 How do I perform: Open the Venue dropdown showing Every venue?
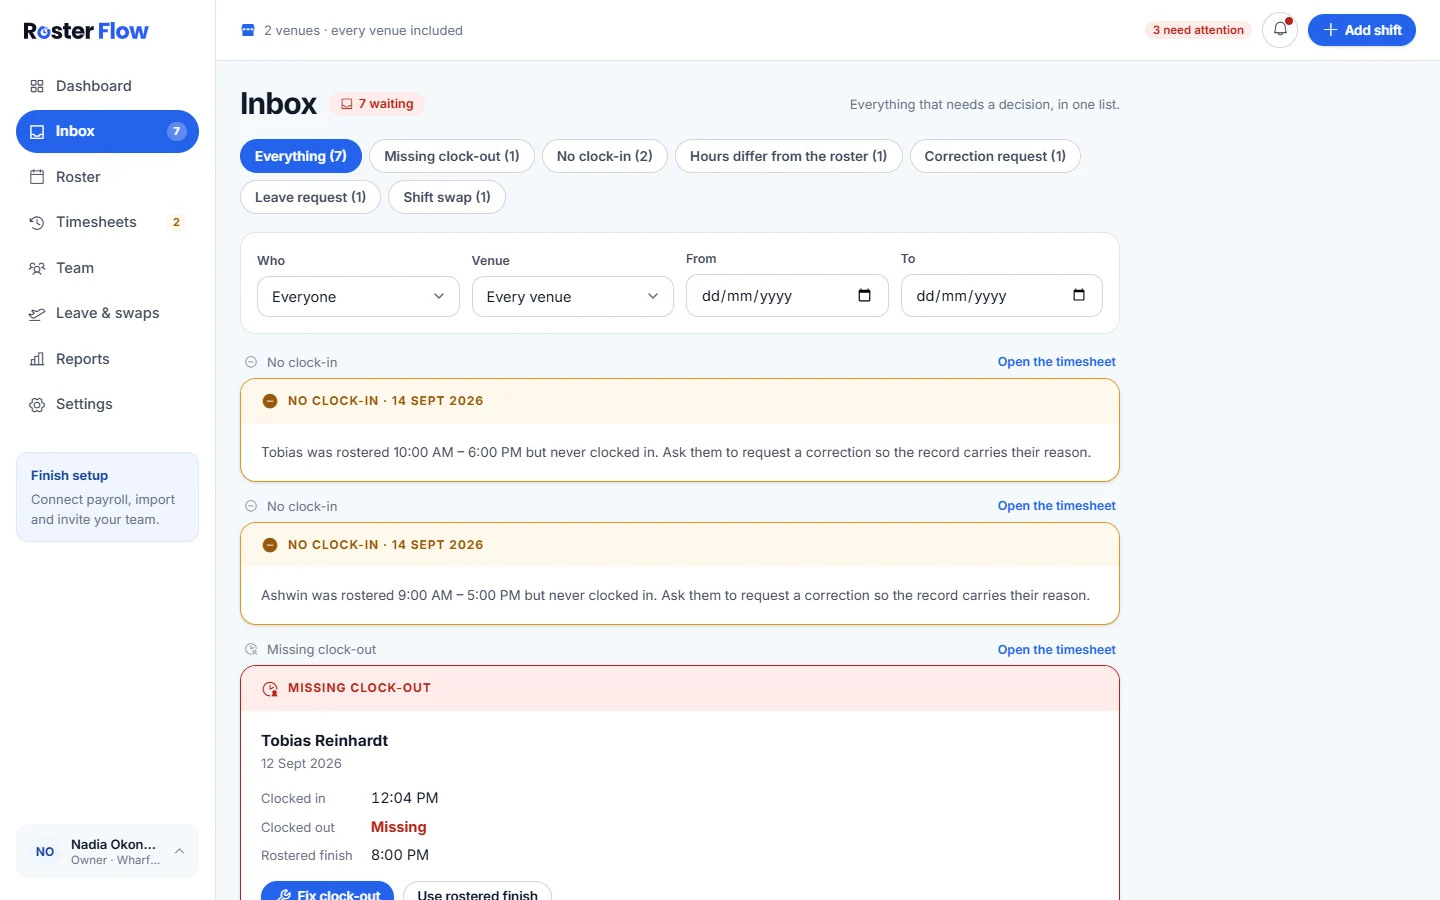573,297
